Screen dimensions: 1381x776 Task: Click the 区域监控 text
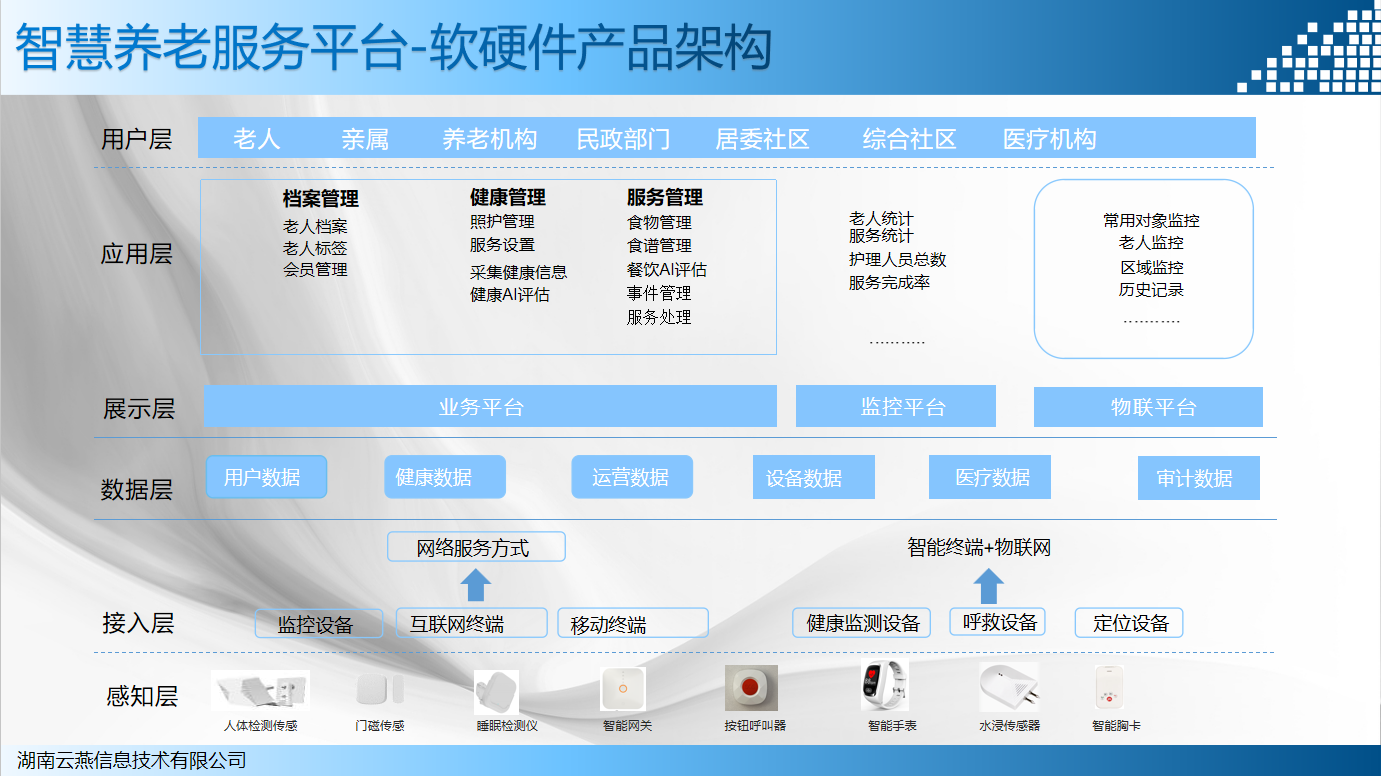[1151, 267]
